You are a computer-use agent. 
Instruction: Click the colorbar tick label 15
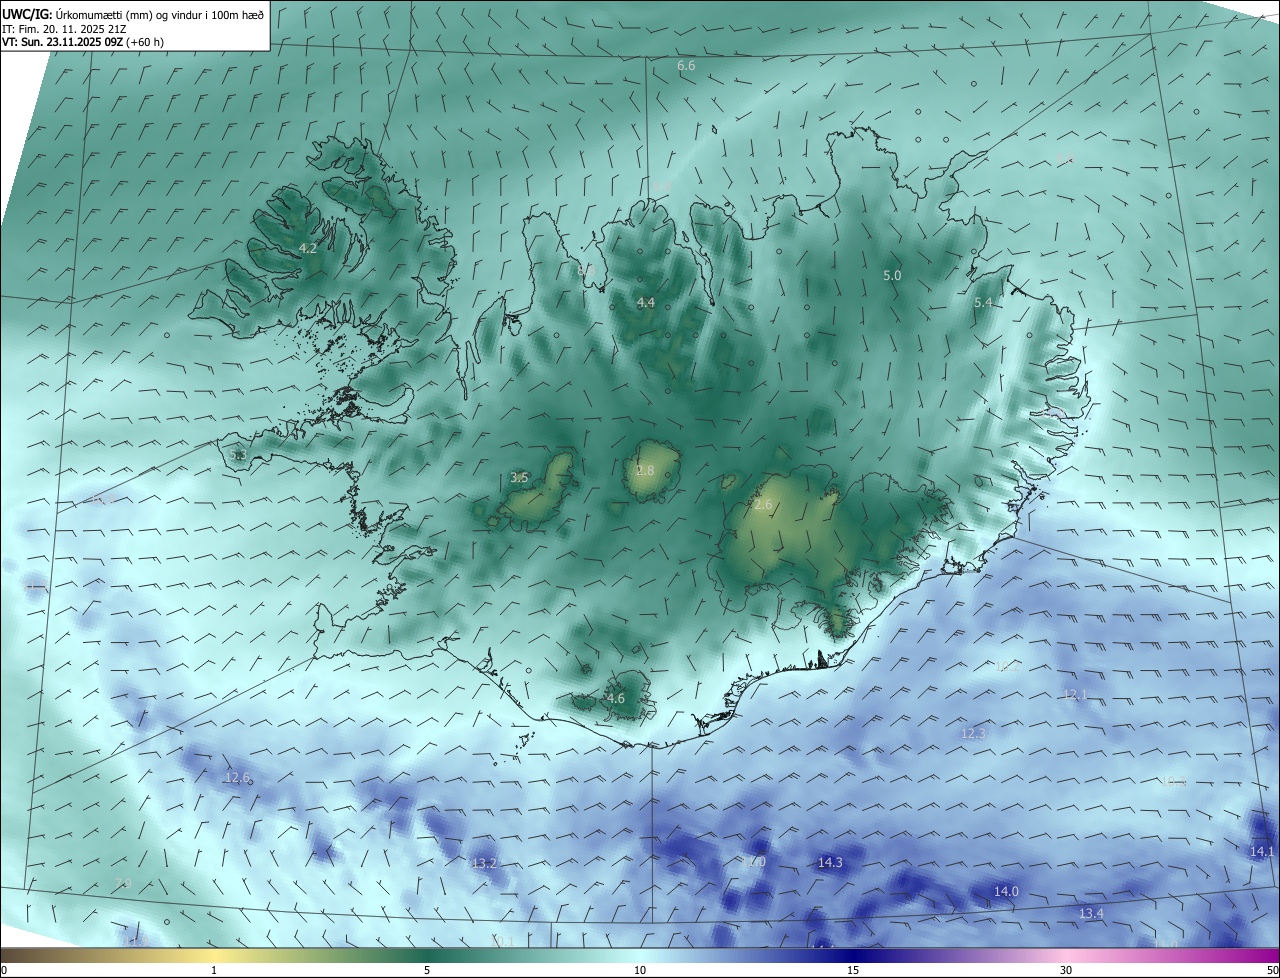coord(853,970)
